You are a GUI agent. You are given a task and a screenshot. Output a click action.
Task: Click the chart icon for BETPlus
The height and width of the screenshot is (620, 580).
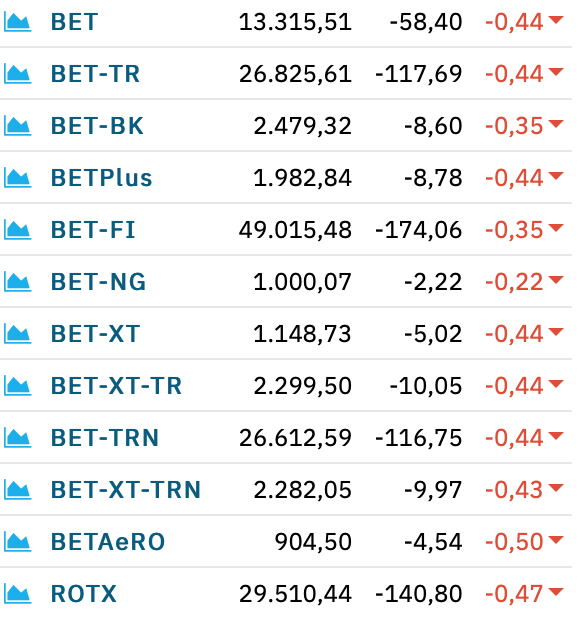pos(17,178)
